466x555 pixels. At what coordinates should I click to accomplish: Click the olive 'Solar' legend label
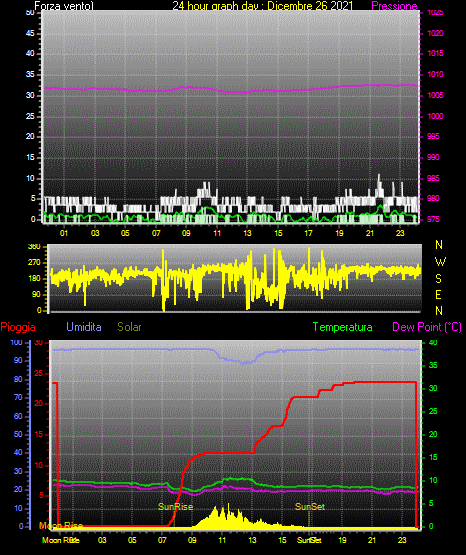pyautogui.click(x=130, y=327)
